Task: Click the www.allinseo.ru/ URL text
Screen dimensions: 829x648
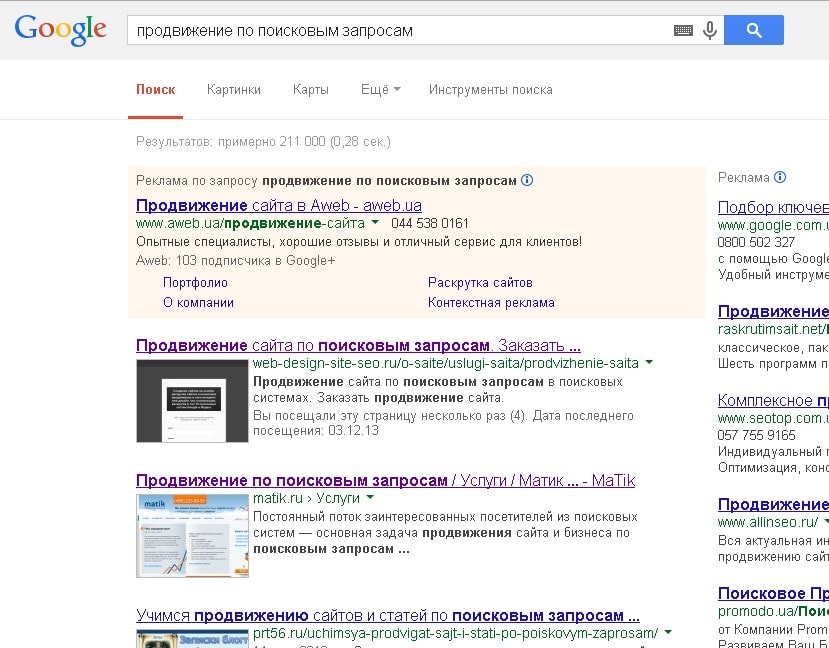Action: pos(768,522)
